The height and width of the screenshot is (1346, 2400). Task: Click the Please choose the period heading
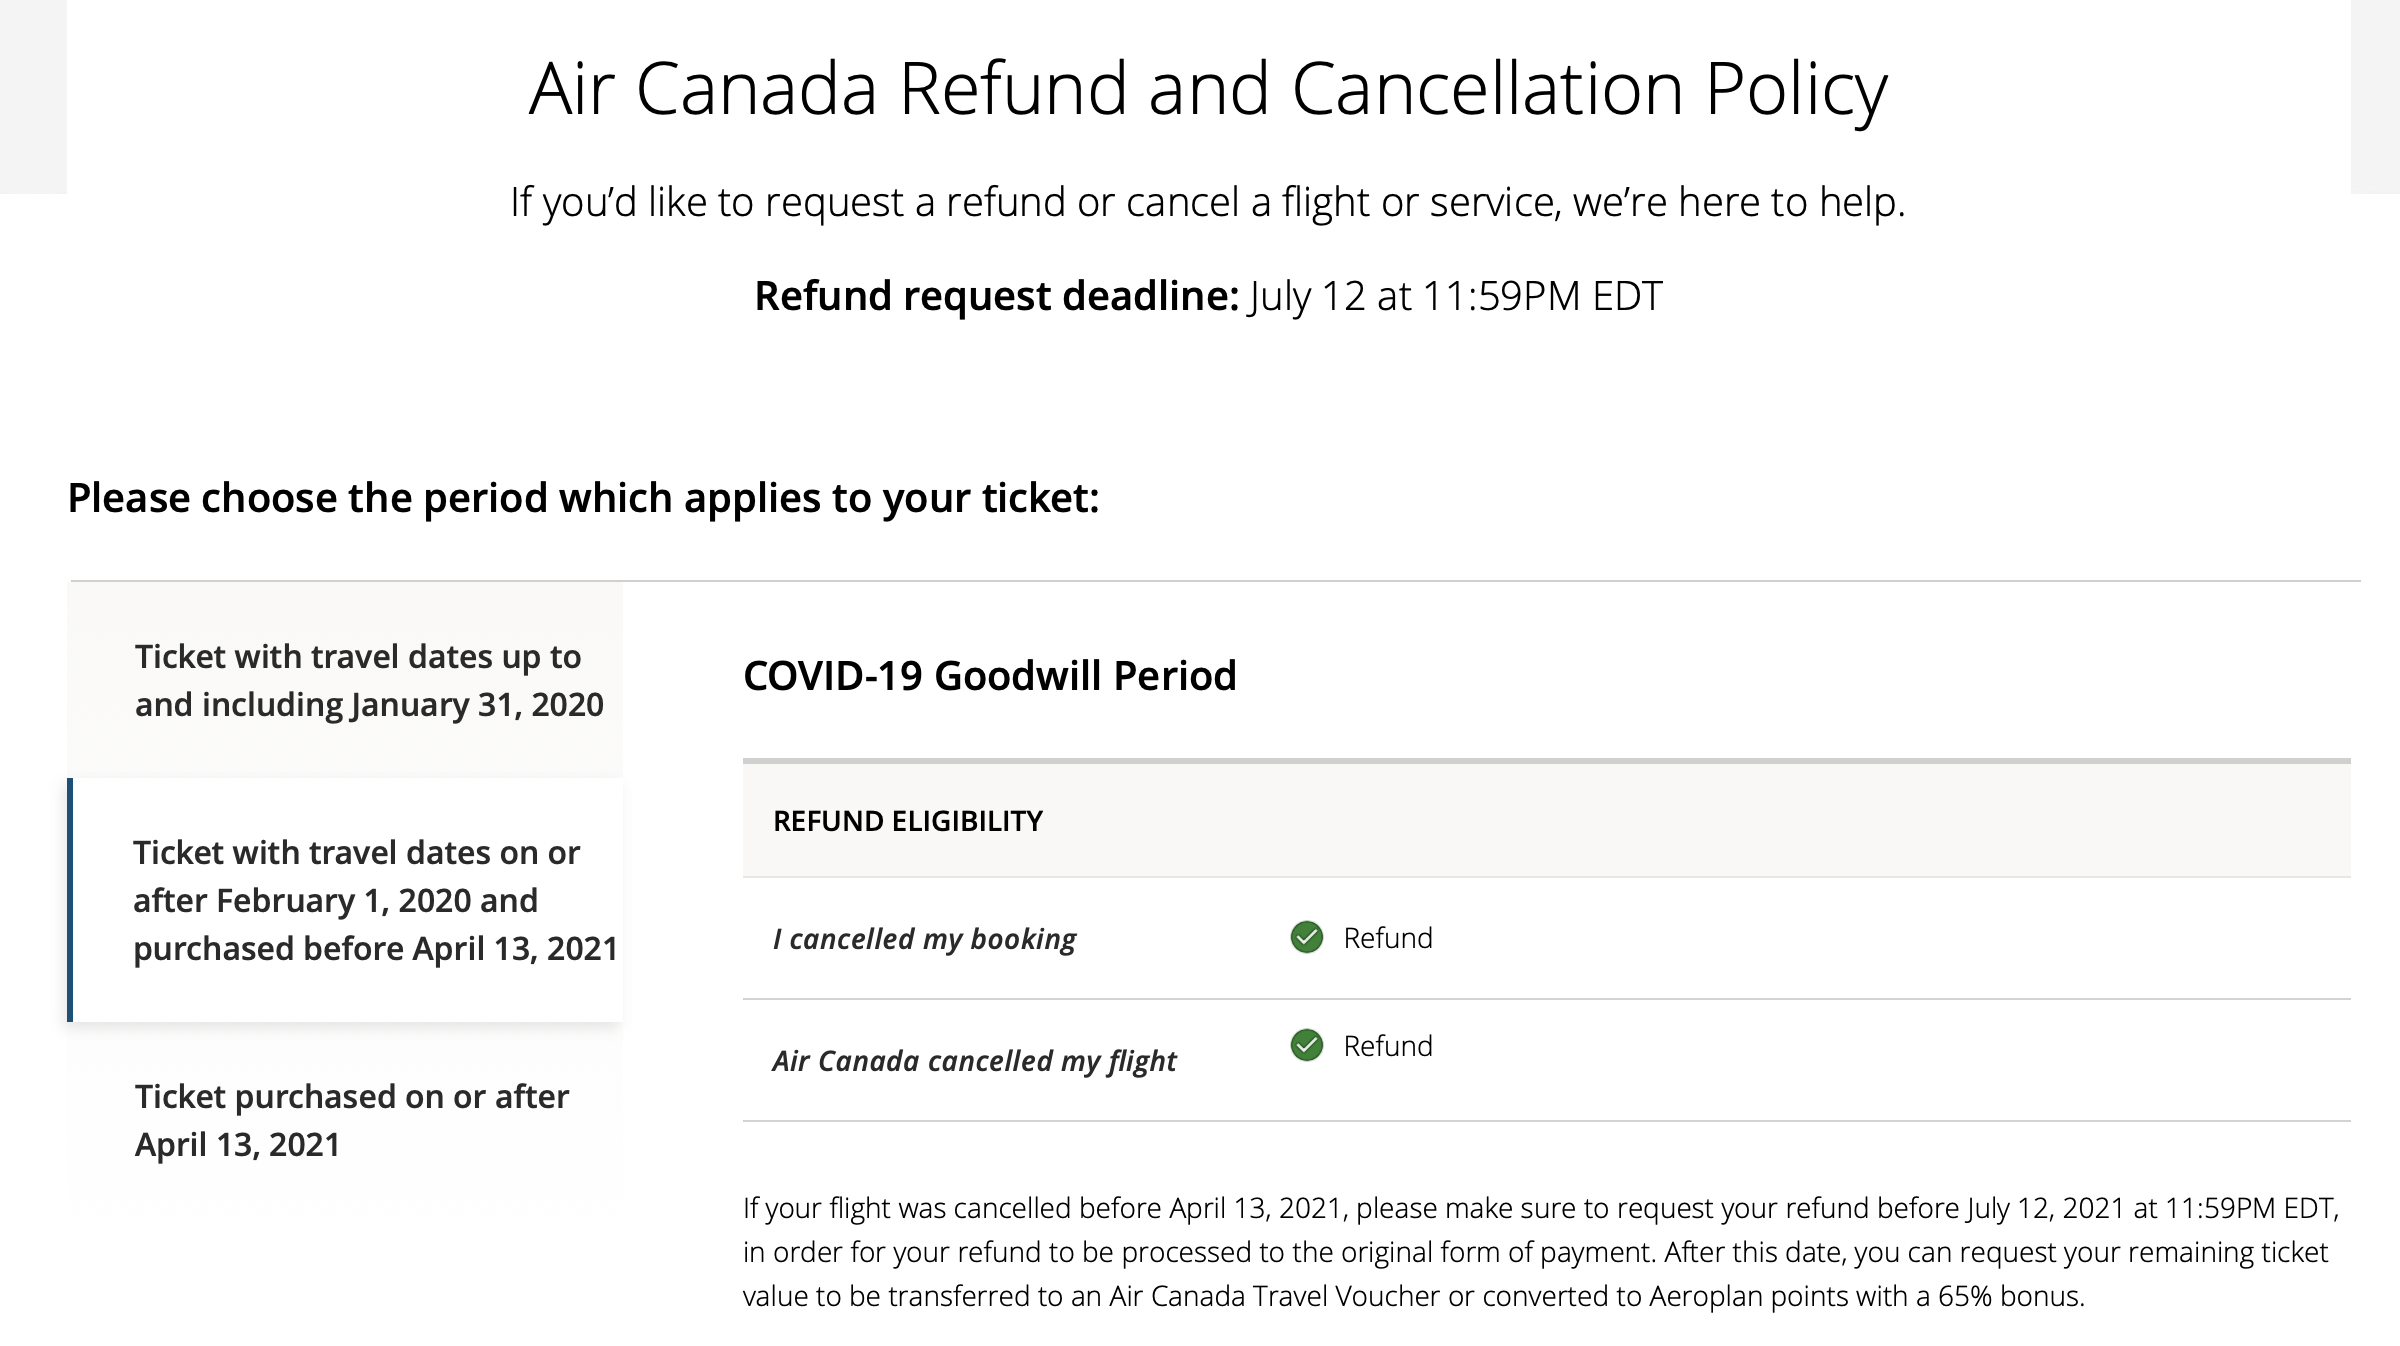(583, 498)
